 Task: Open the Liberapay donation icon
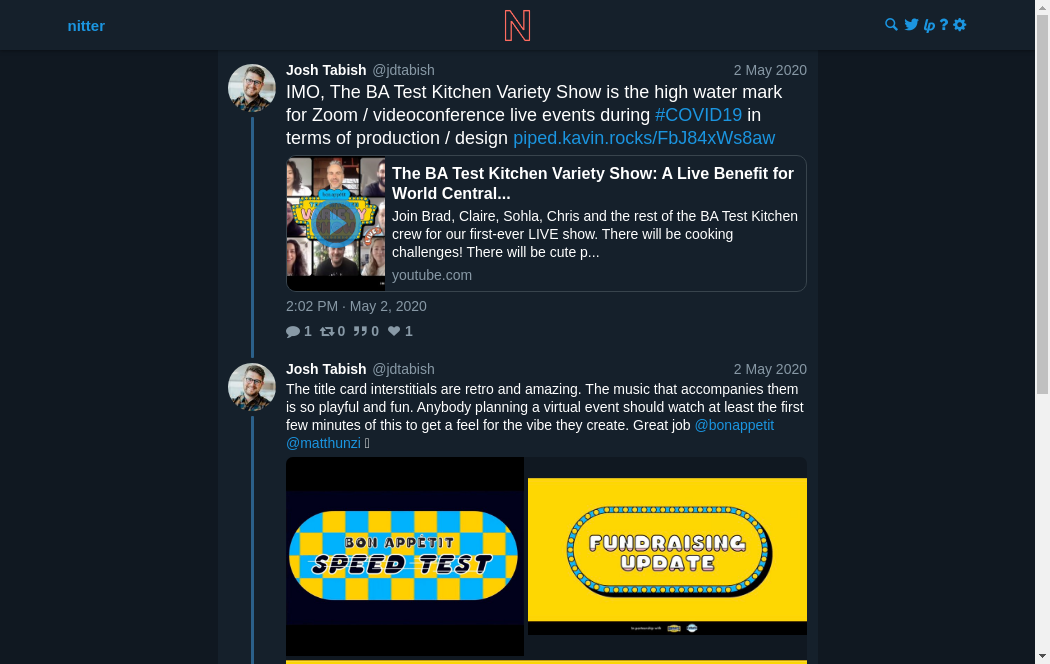tap(929, 25)
